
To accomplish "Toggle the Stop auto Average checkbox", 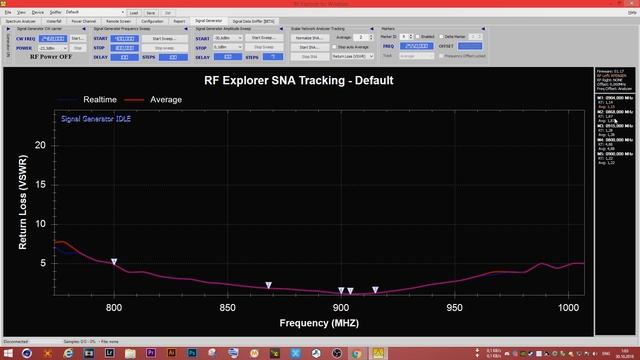I will point(334,47).
